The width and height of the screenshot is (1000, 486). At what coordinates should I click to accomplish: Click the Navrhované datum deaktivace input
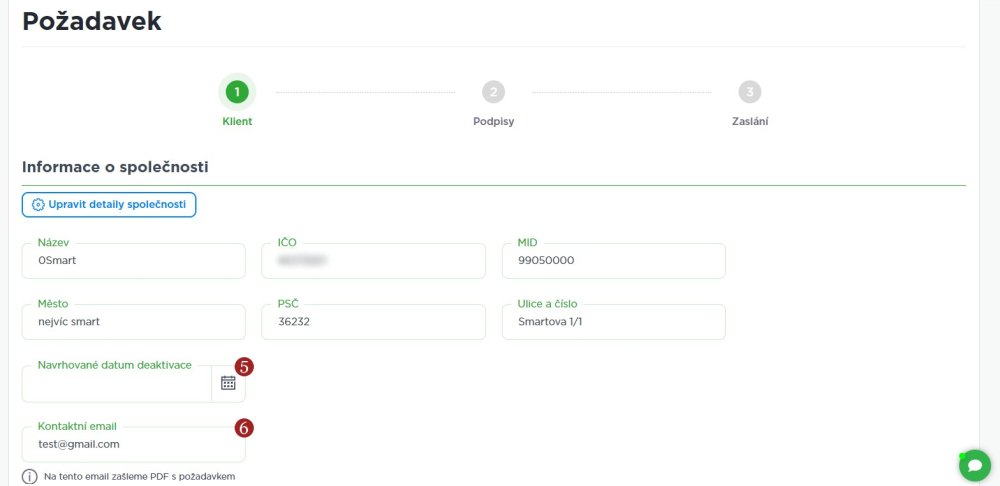pos(116,384)
